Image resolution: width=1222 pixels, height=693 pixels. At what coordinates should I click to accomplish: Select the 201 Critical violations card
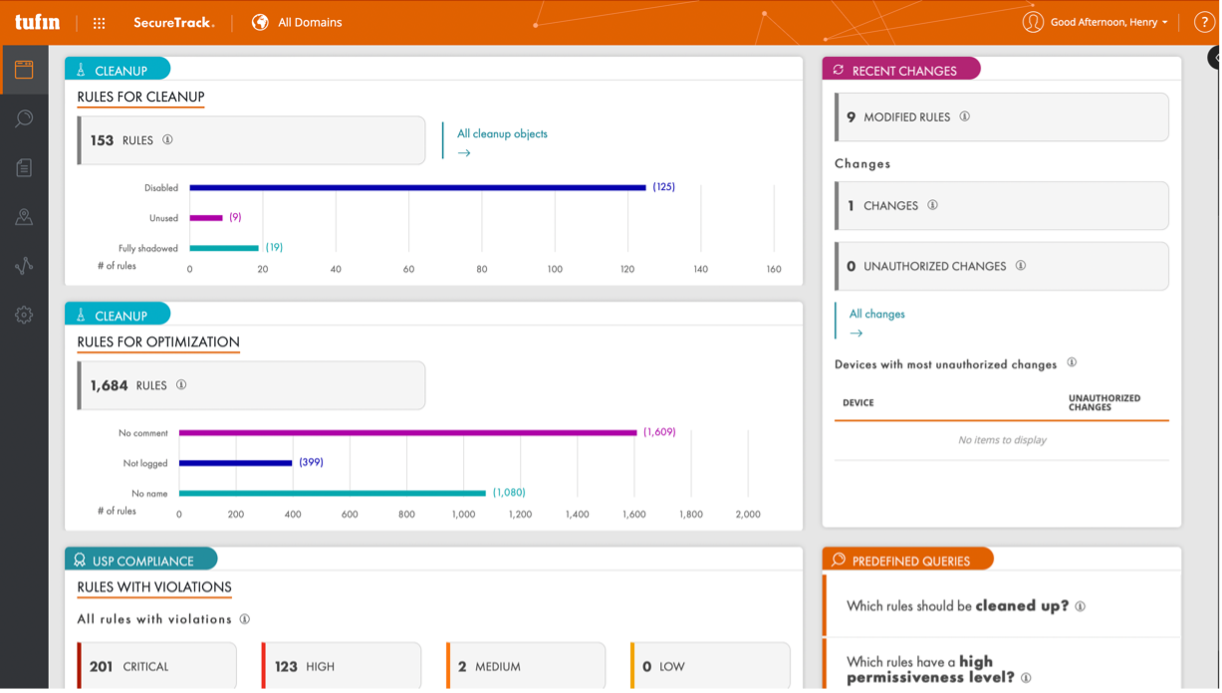click(157, 666)
